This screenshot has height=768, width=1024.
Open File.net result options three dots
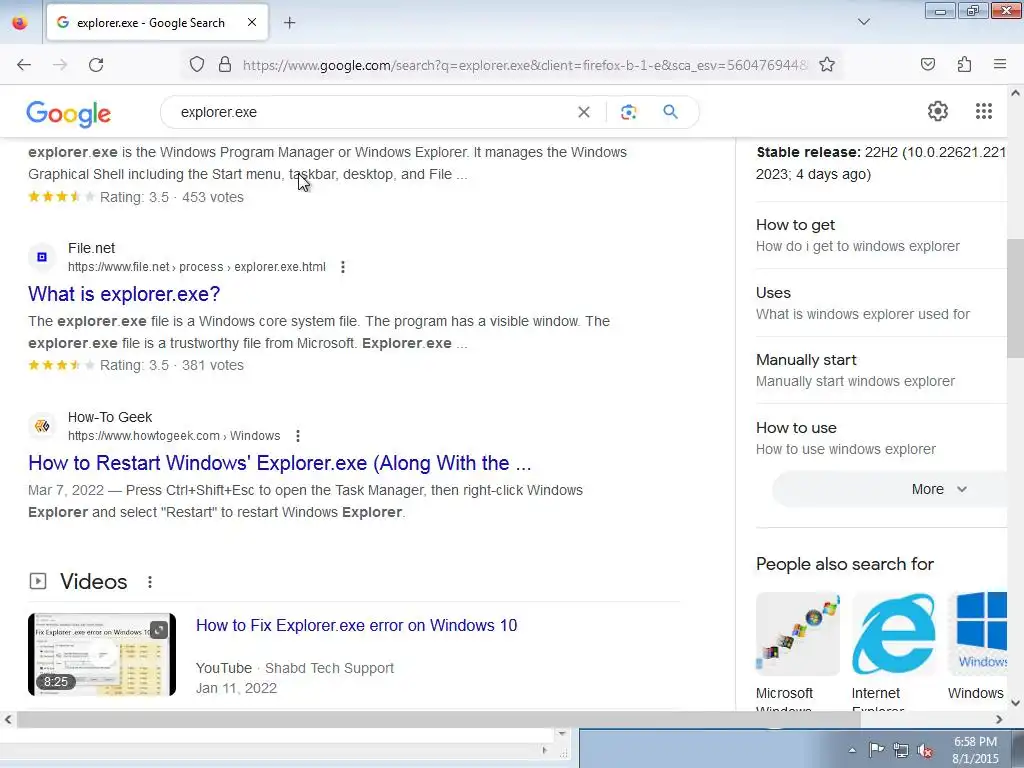pos(343,267)
